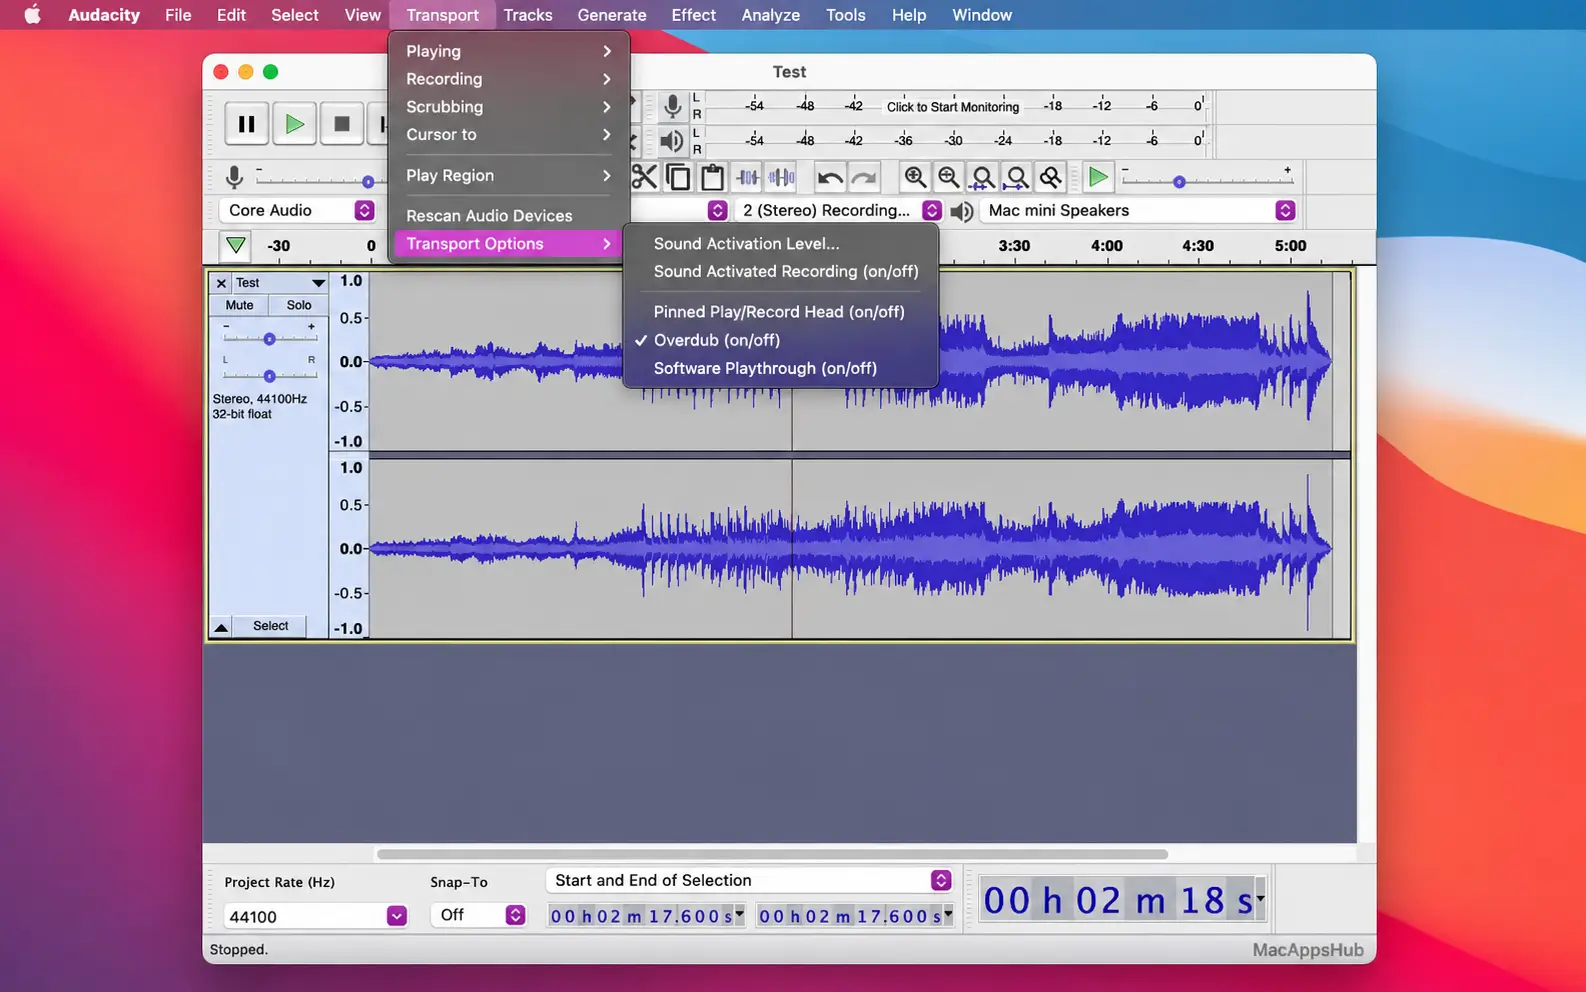
Task: Click the Zoom Toggle icon
Action: coord(1050,177)
